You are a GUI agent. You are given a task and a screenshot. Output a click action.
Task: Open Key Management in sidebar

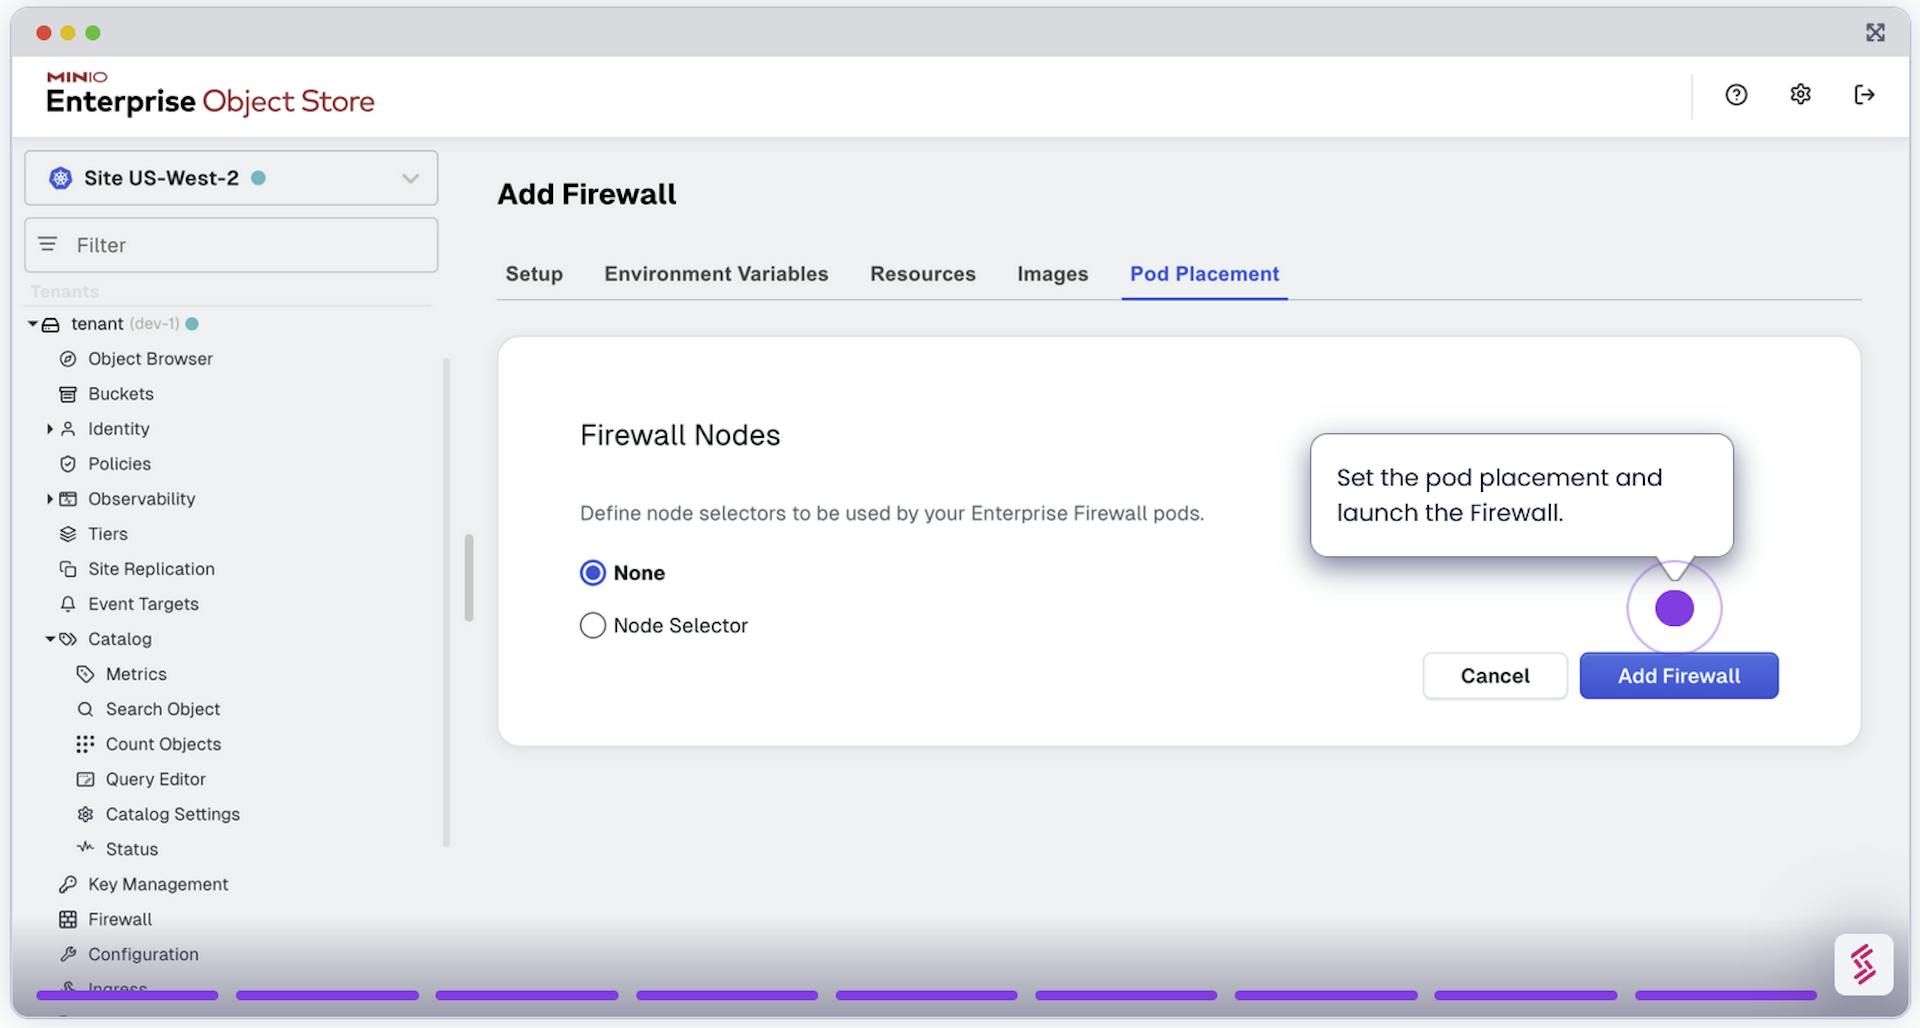click(157, 884)
